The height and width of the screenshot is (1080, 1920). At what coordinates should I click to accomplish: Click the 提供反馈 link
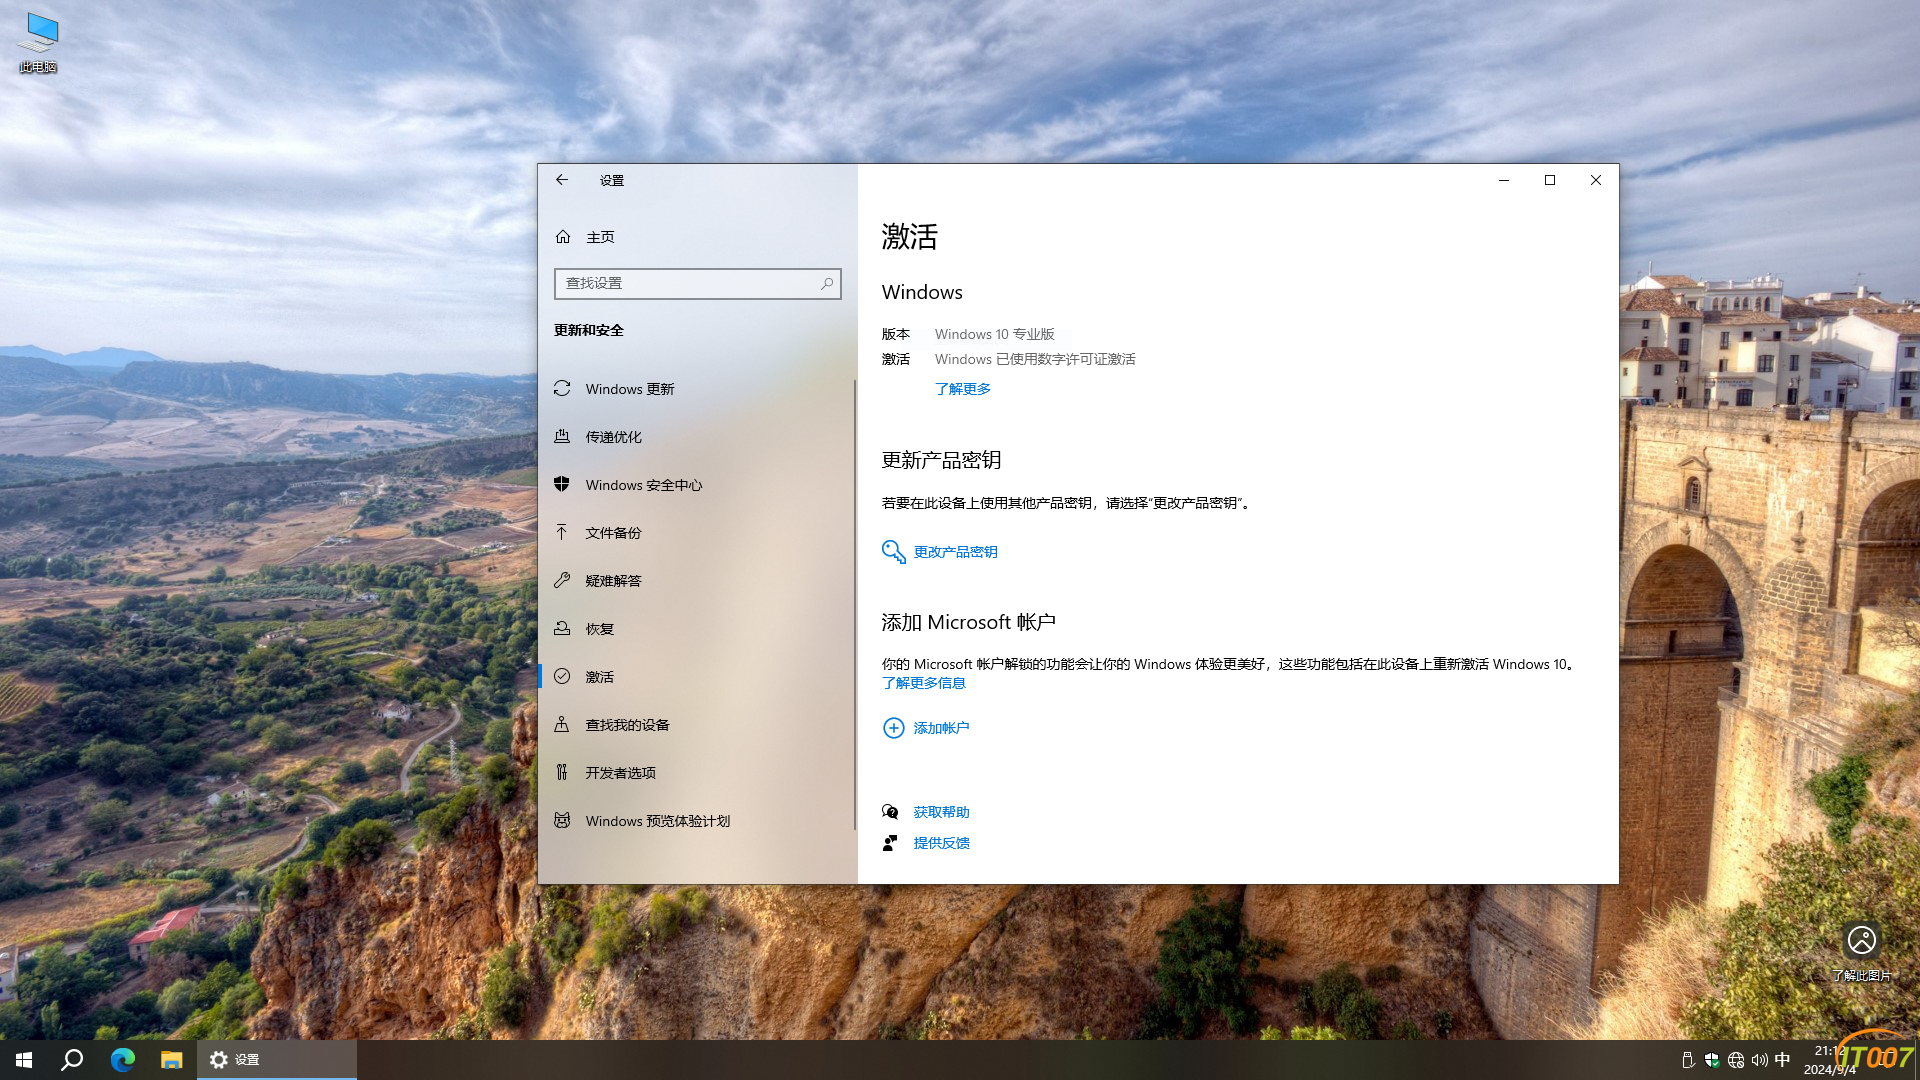pos(941,843)
